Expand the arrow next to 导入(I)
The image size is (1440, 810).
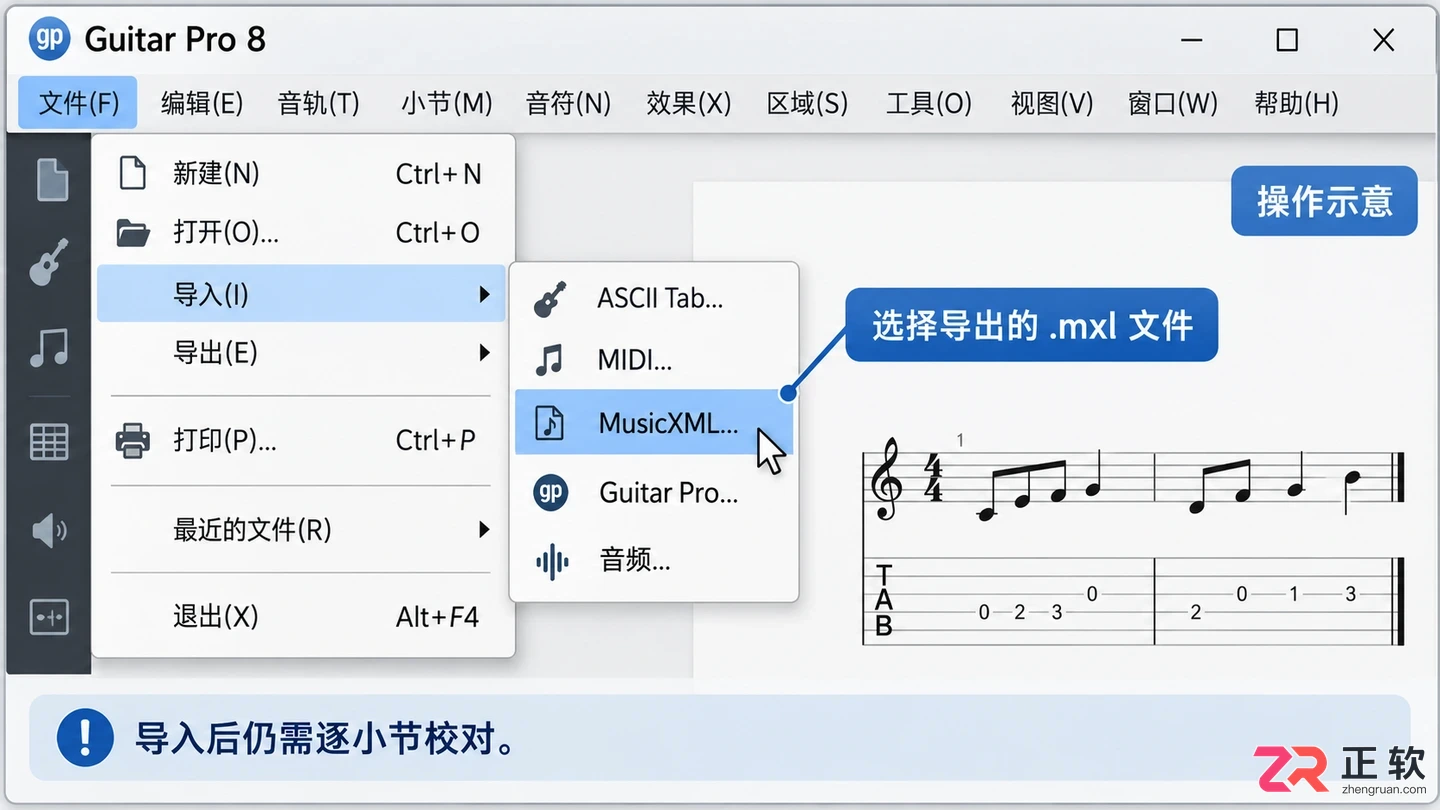[484, 294]
